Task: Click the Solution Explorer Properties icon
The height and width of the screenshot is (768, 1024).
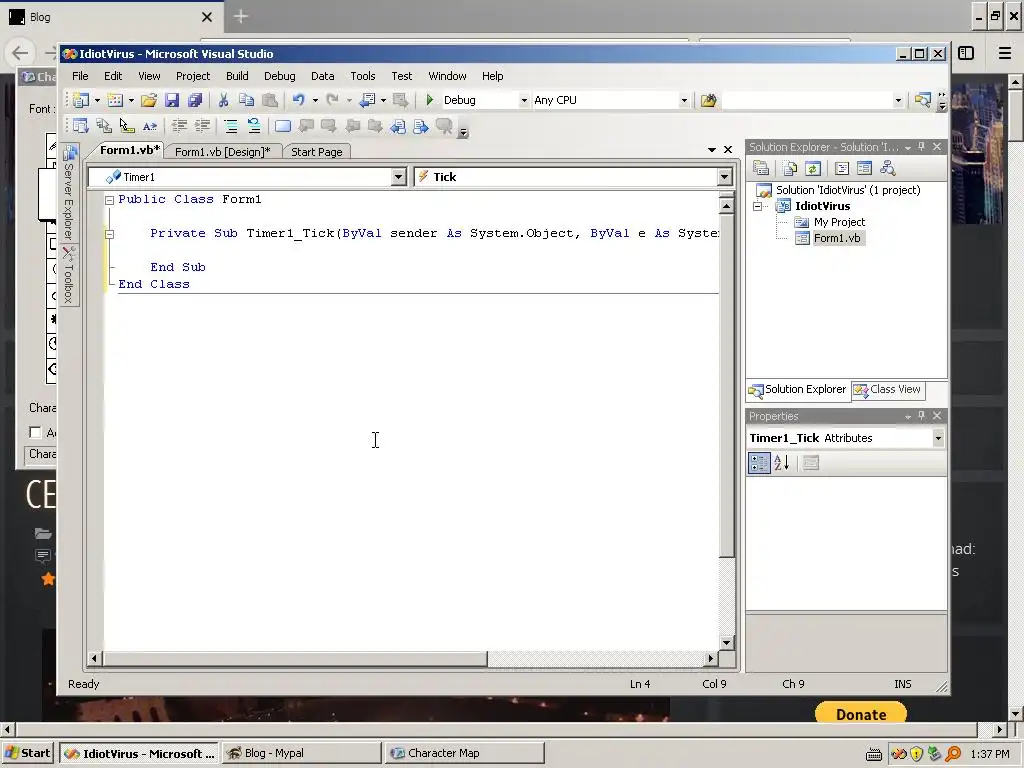Action: click(761, 168)
